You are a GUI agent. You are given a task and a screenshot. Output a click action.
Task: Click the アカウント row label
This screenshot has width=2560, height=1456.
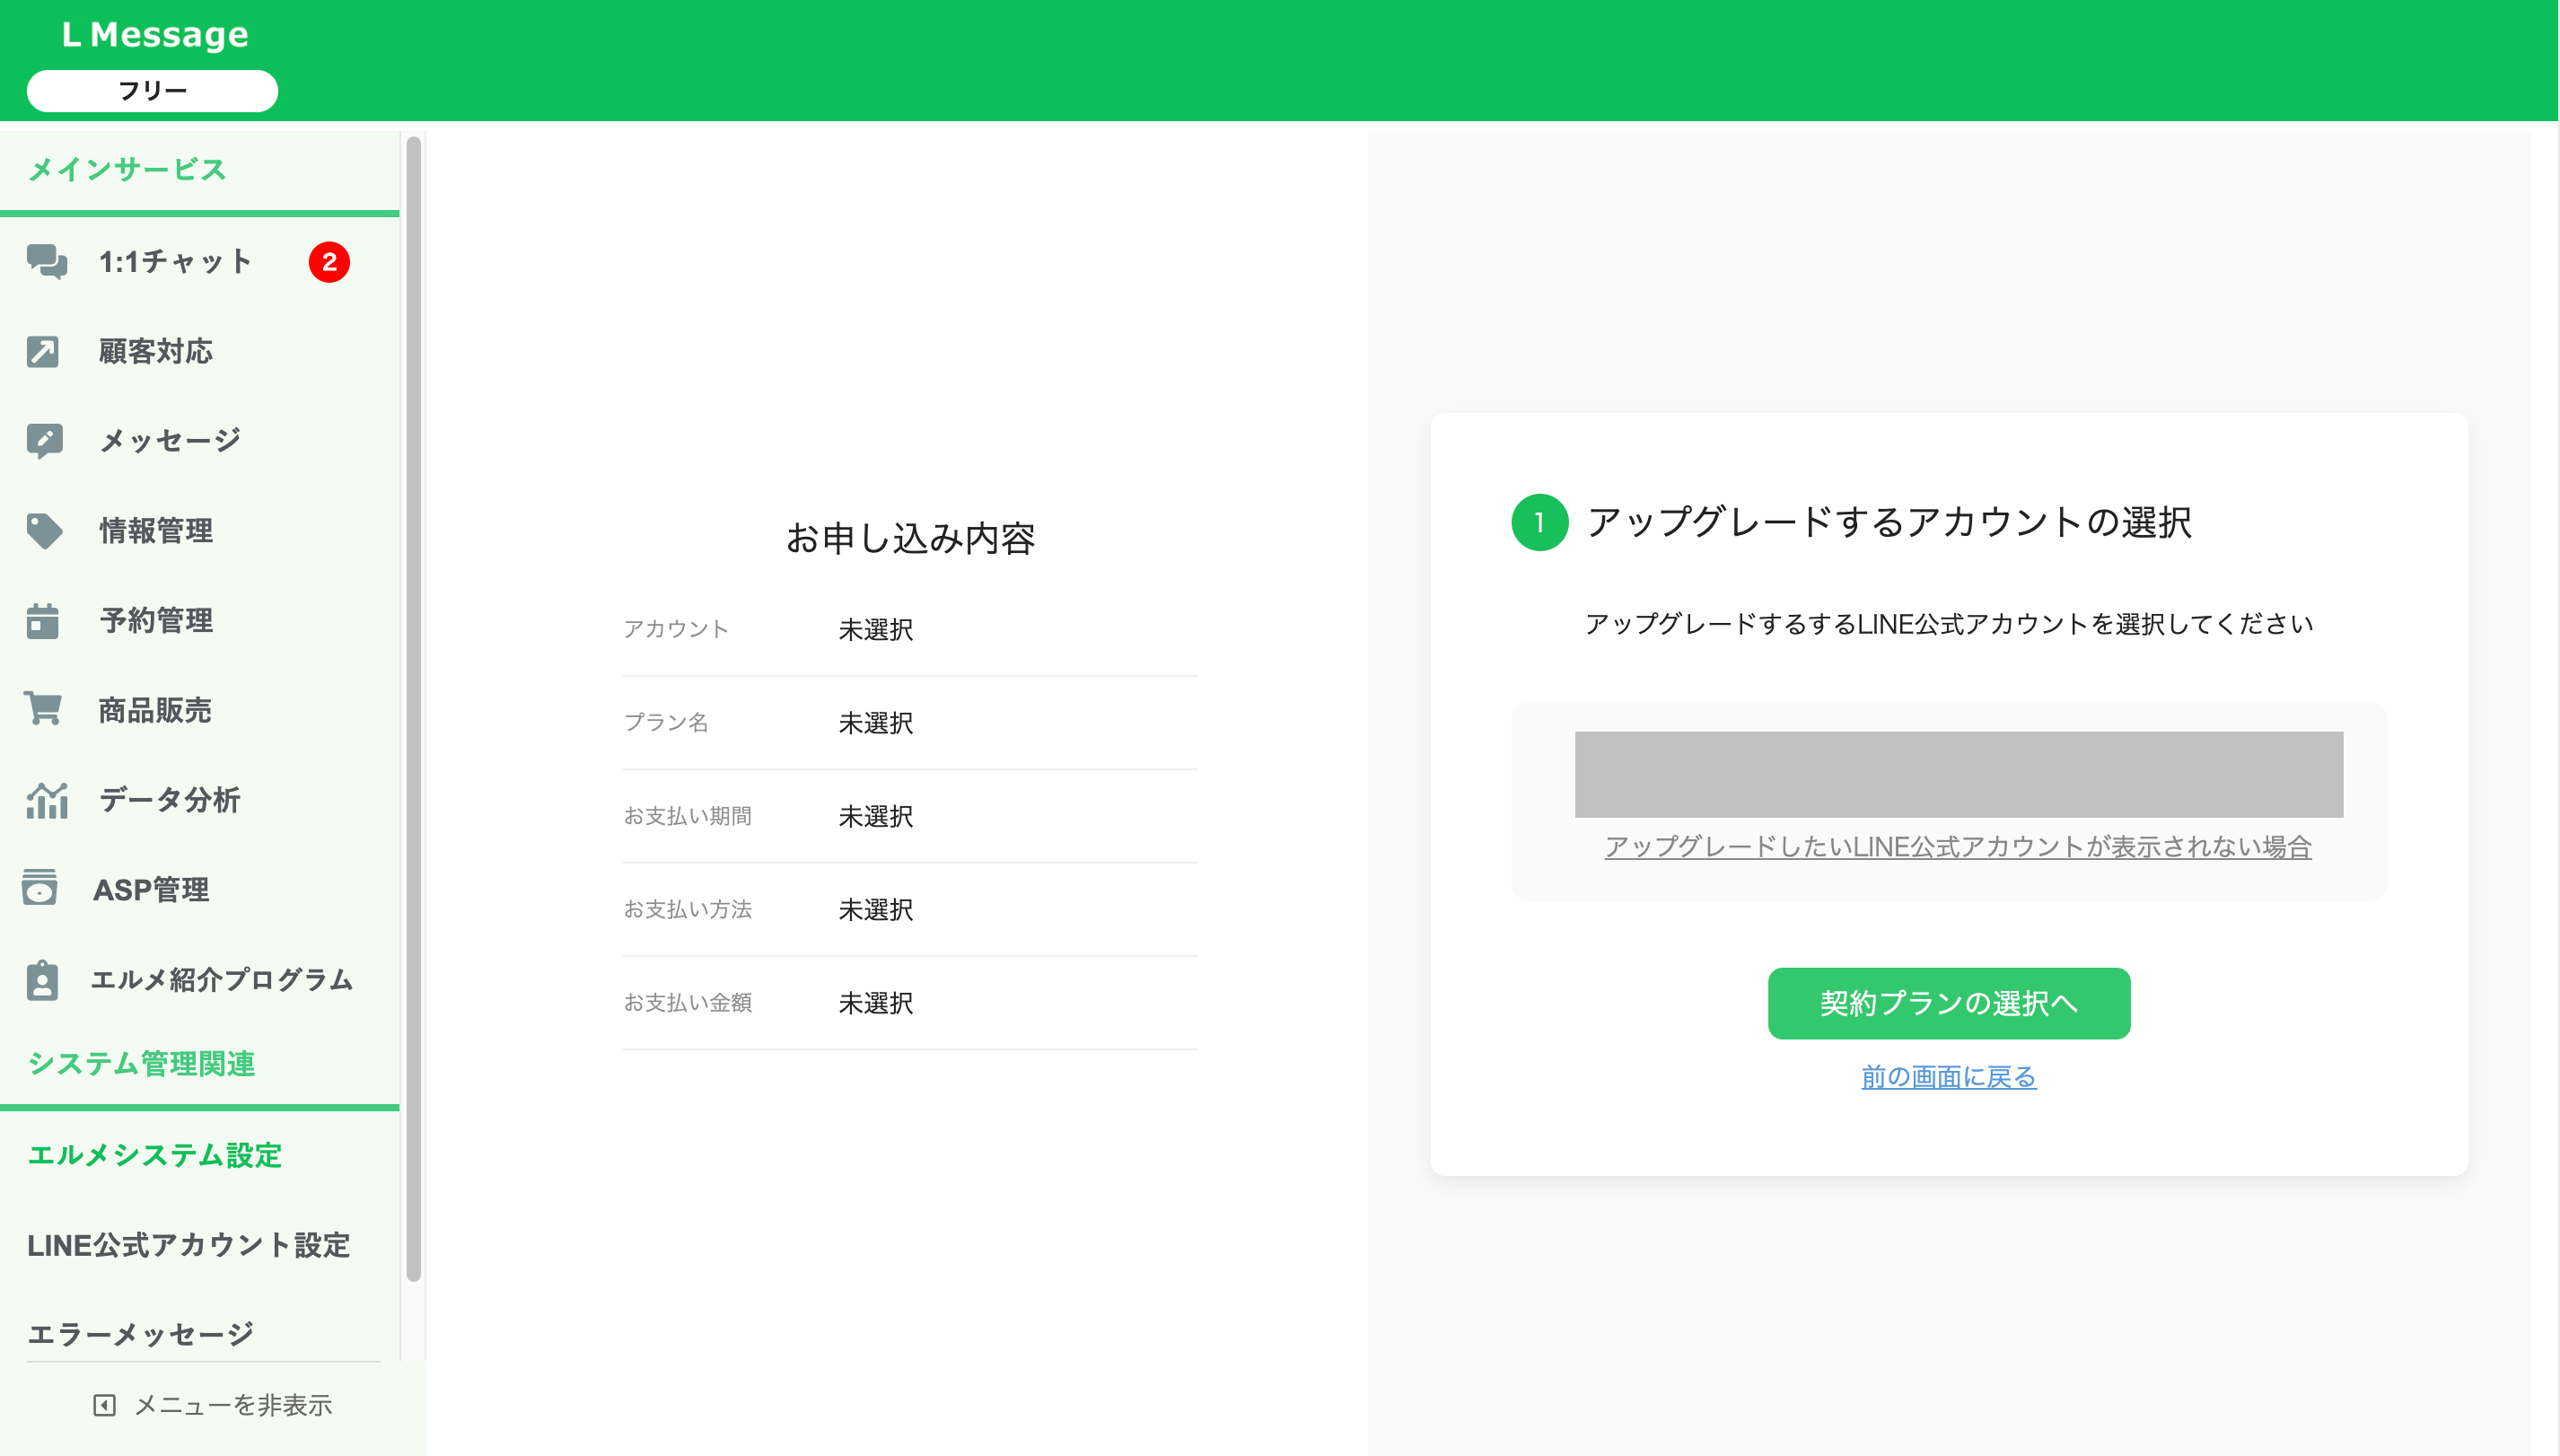[x=676, y=629]
